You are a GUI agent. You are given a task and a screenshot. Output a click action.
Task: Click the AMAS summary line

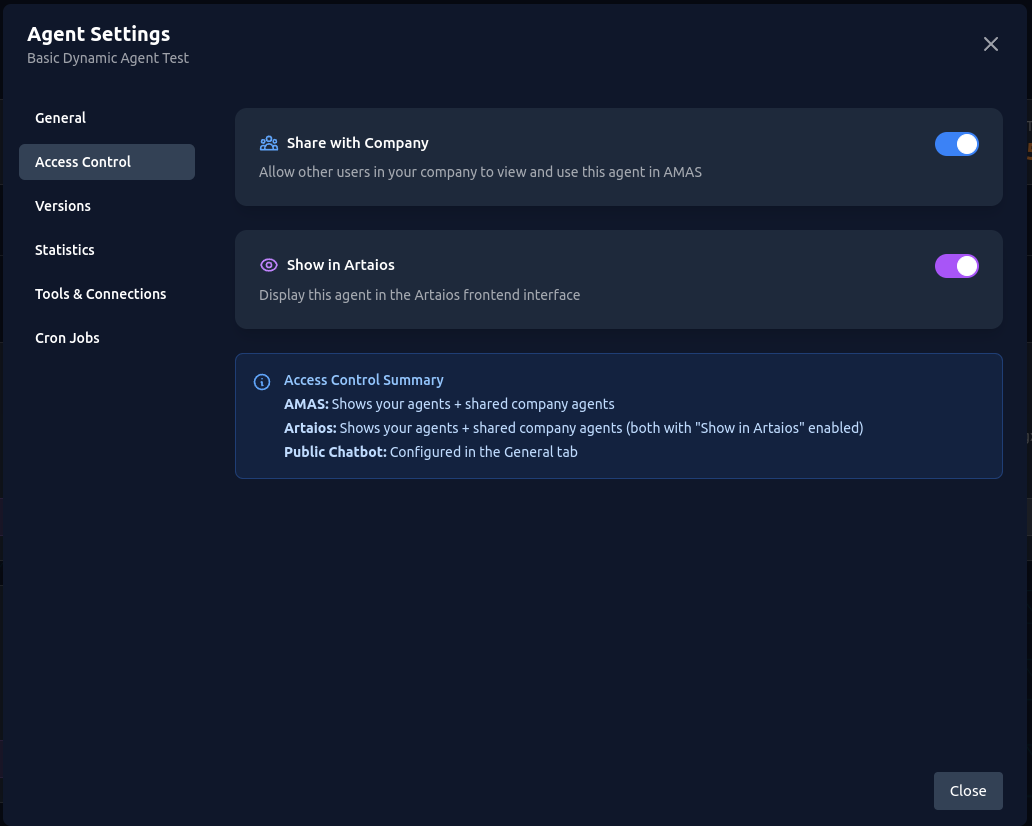(449, 404)
